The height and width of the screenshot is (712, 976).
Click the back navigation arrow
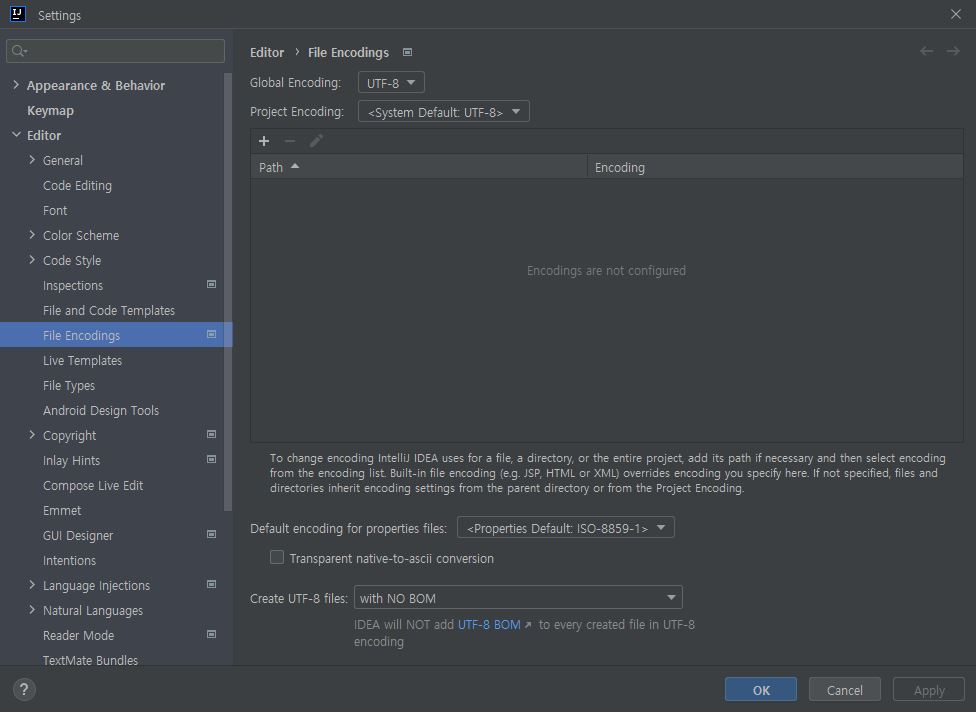coord(926,51)
